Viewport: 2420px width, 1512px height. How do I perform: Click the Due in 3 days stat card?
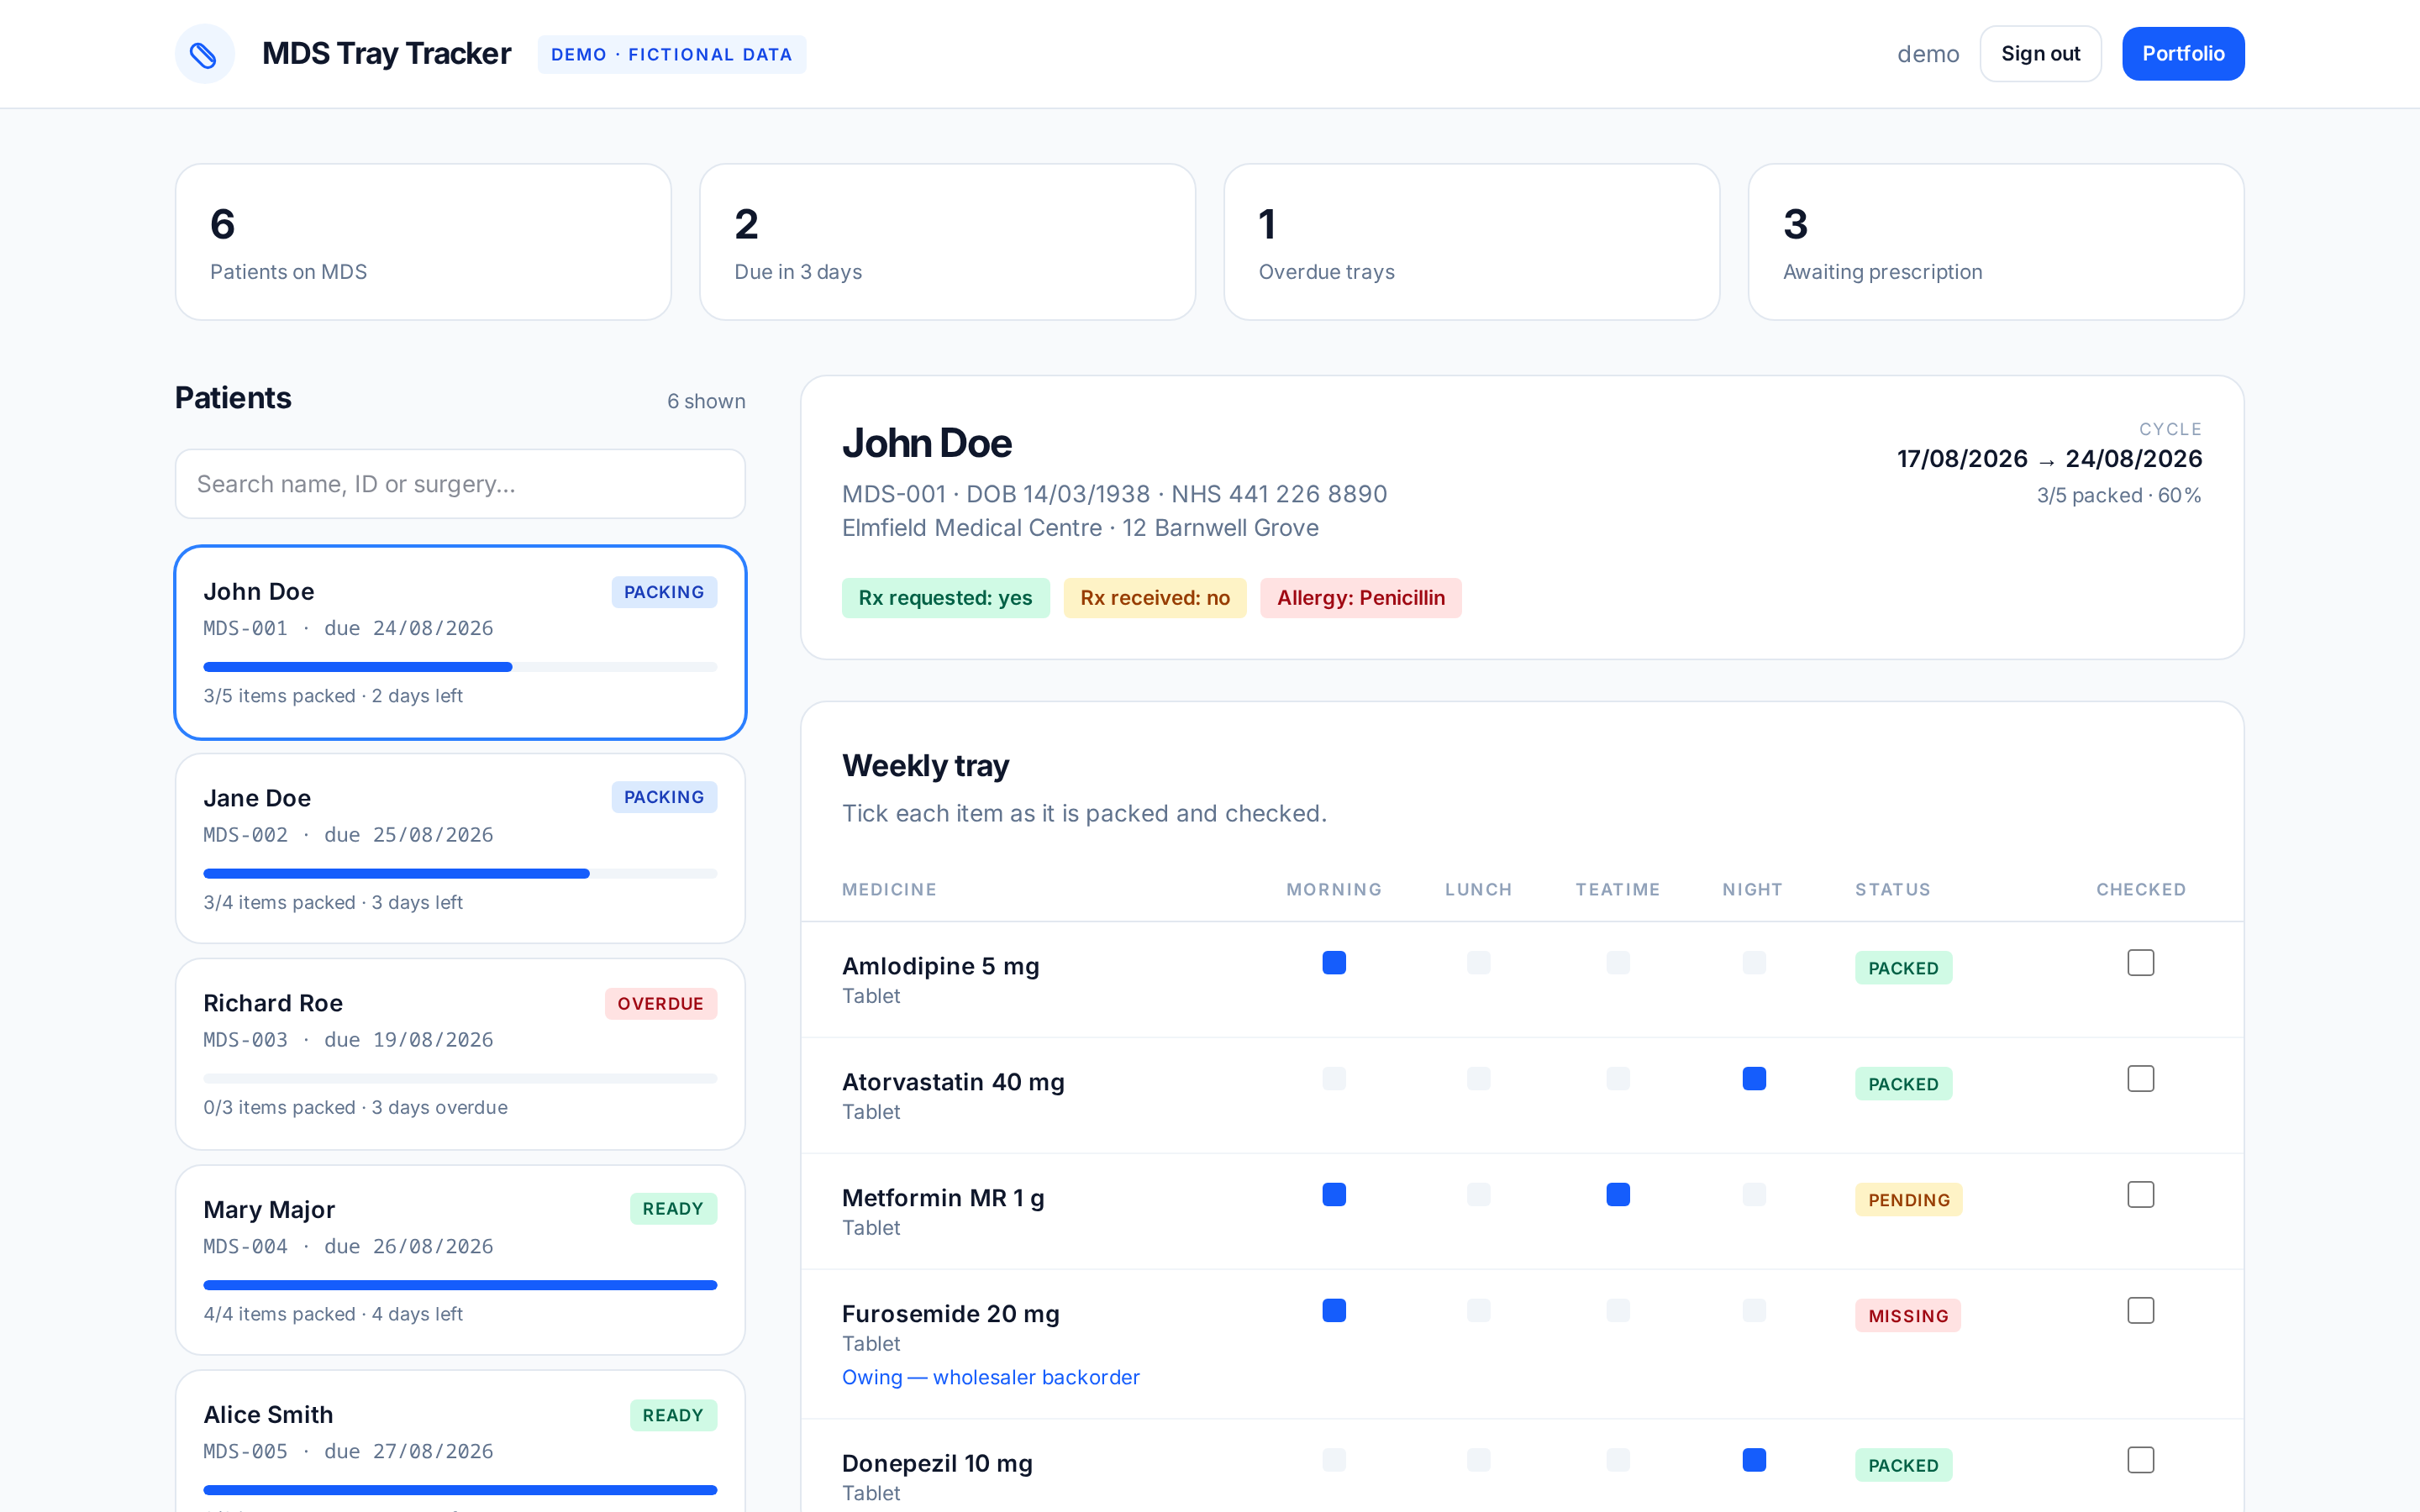click(x=947, y=242)
